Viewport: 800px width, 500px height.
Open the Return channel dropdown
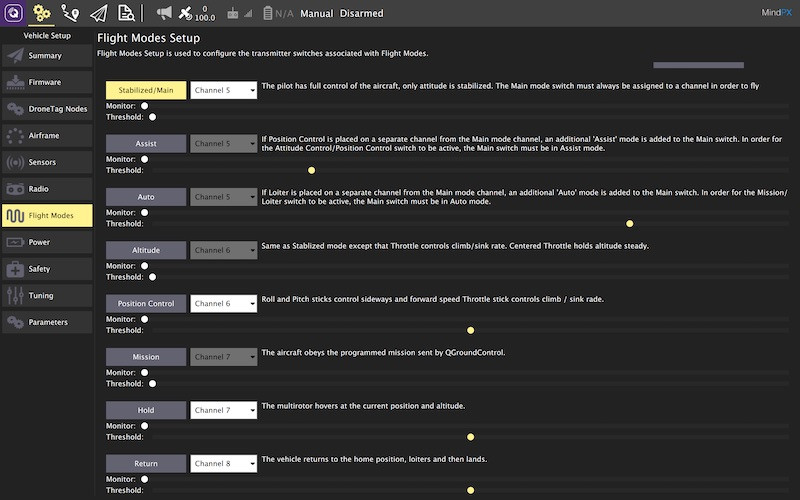224,463
